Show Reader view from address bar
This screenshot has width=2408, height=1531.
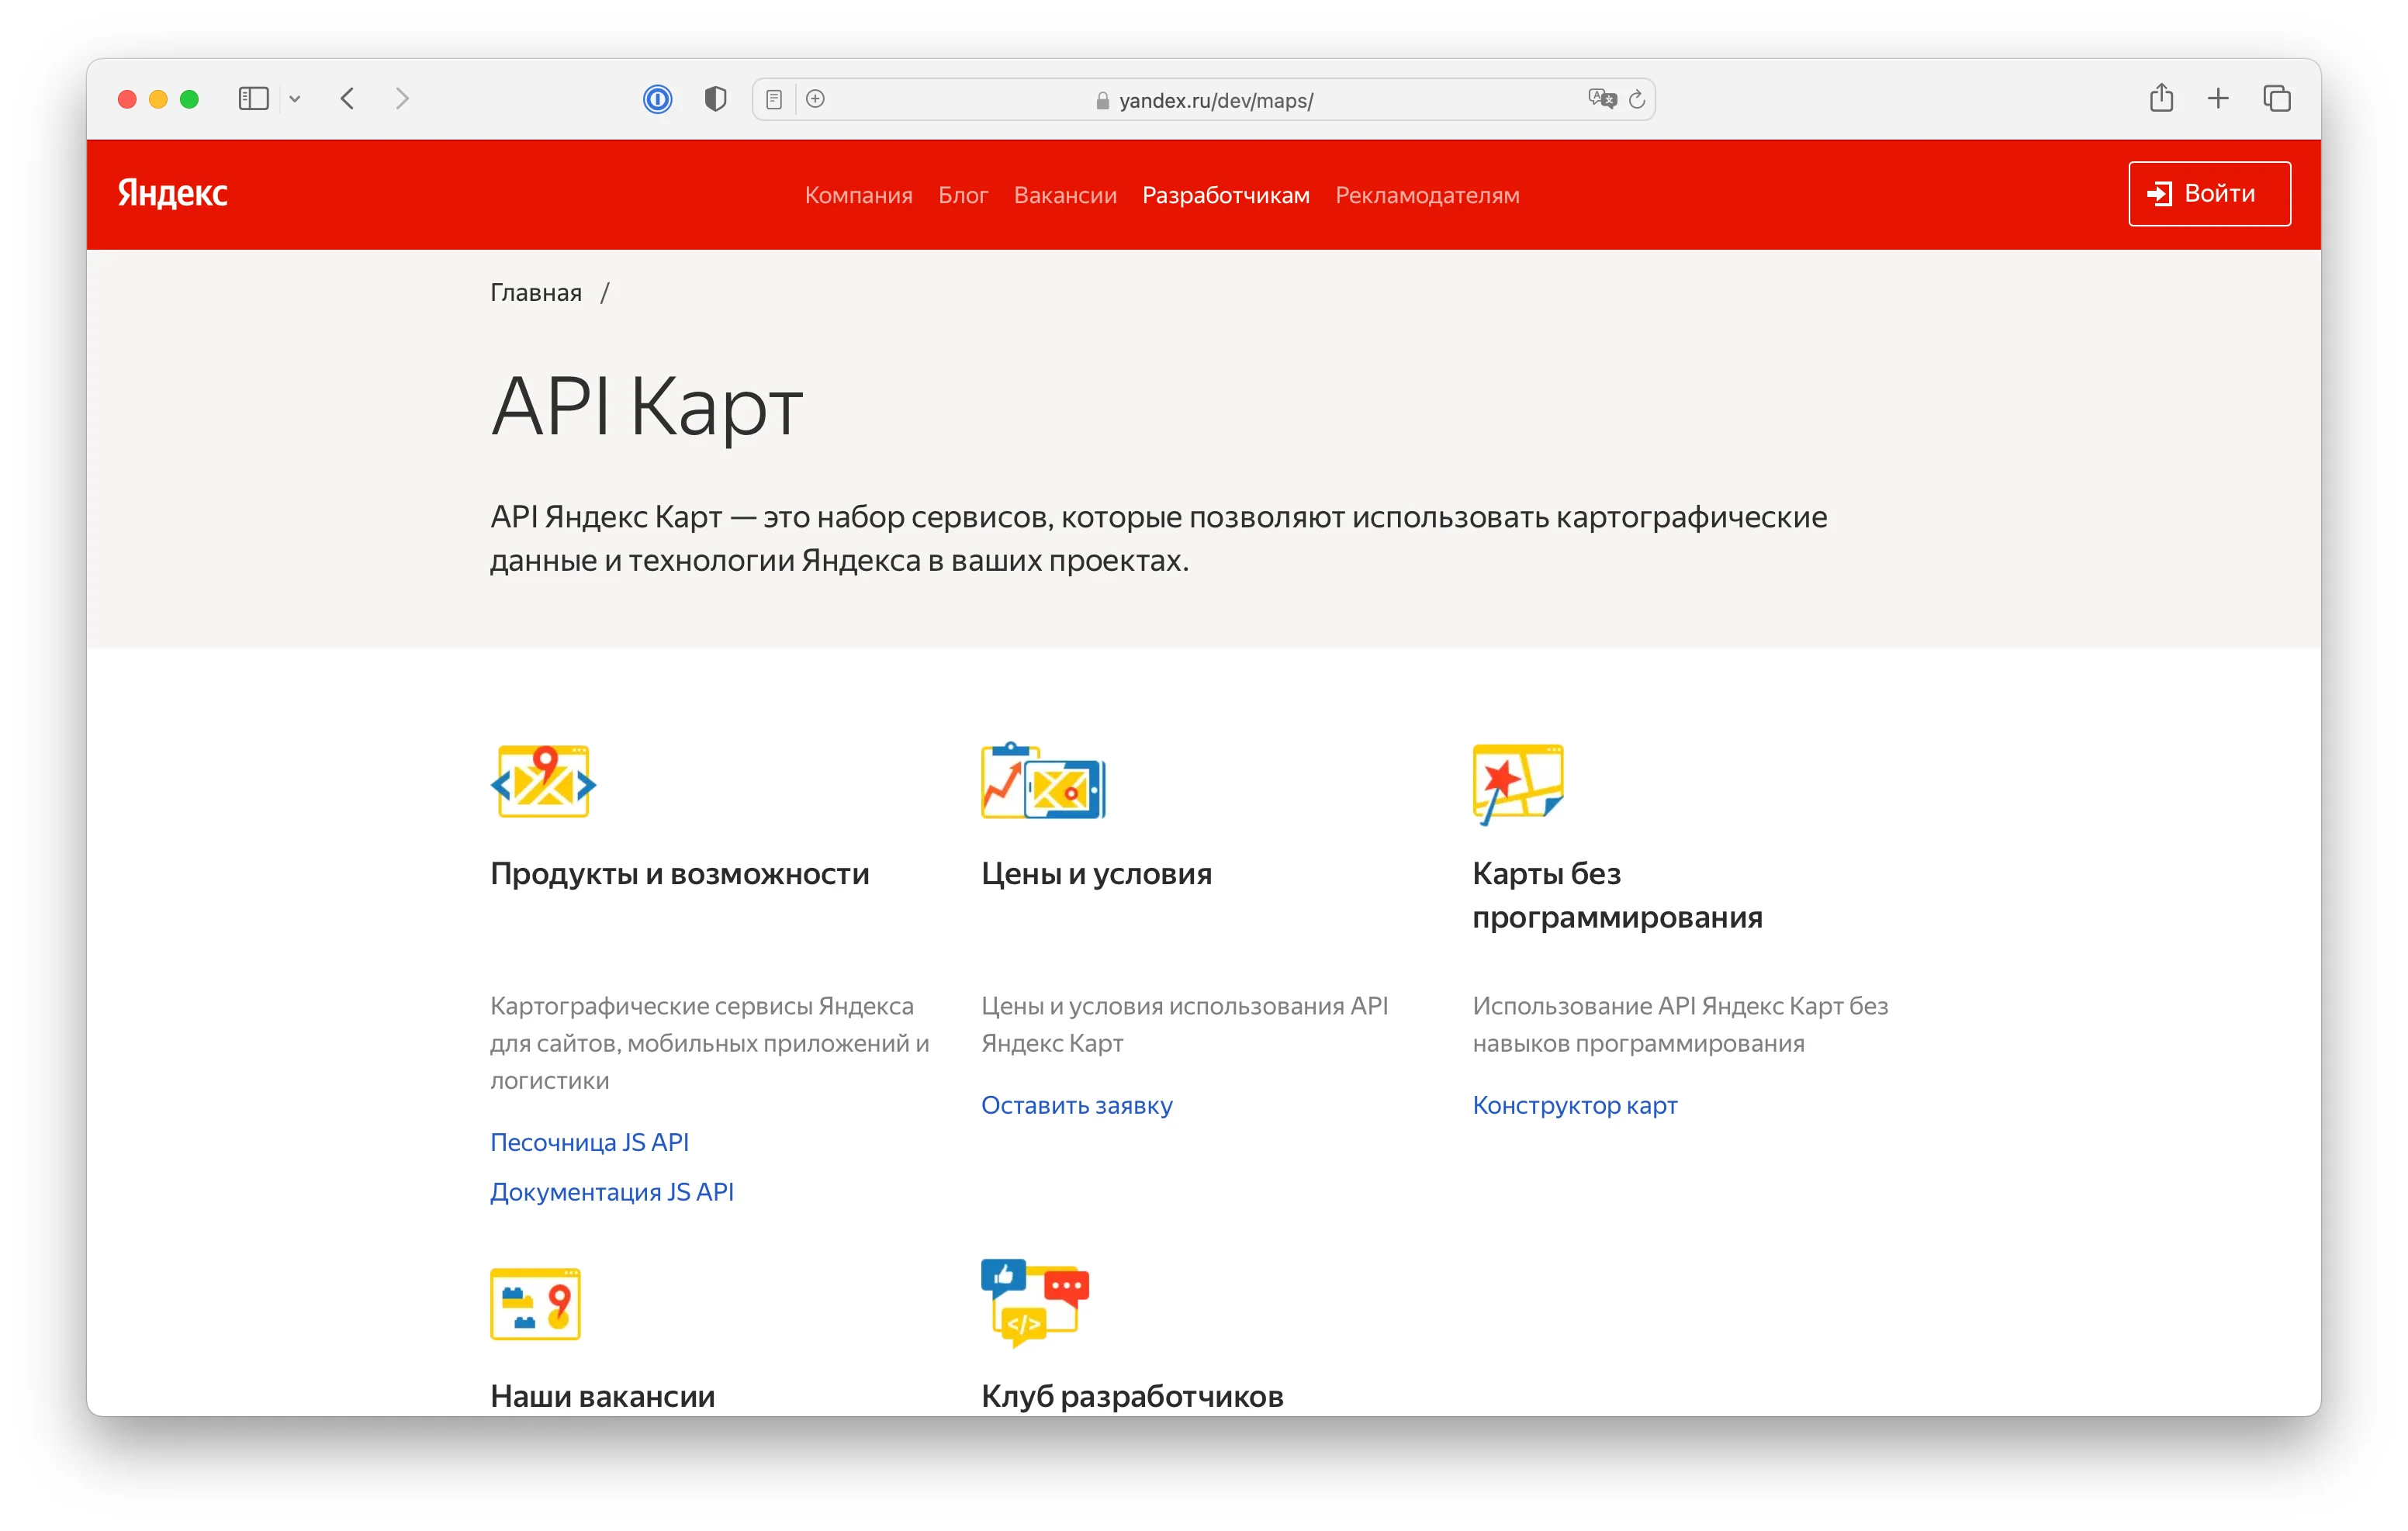[x=774, y=99]
